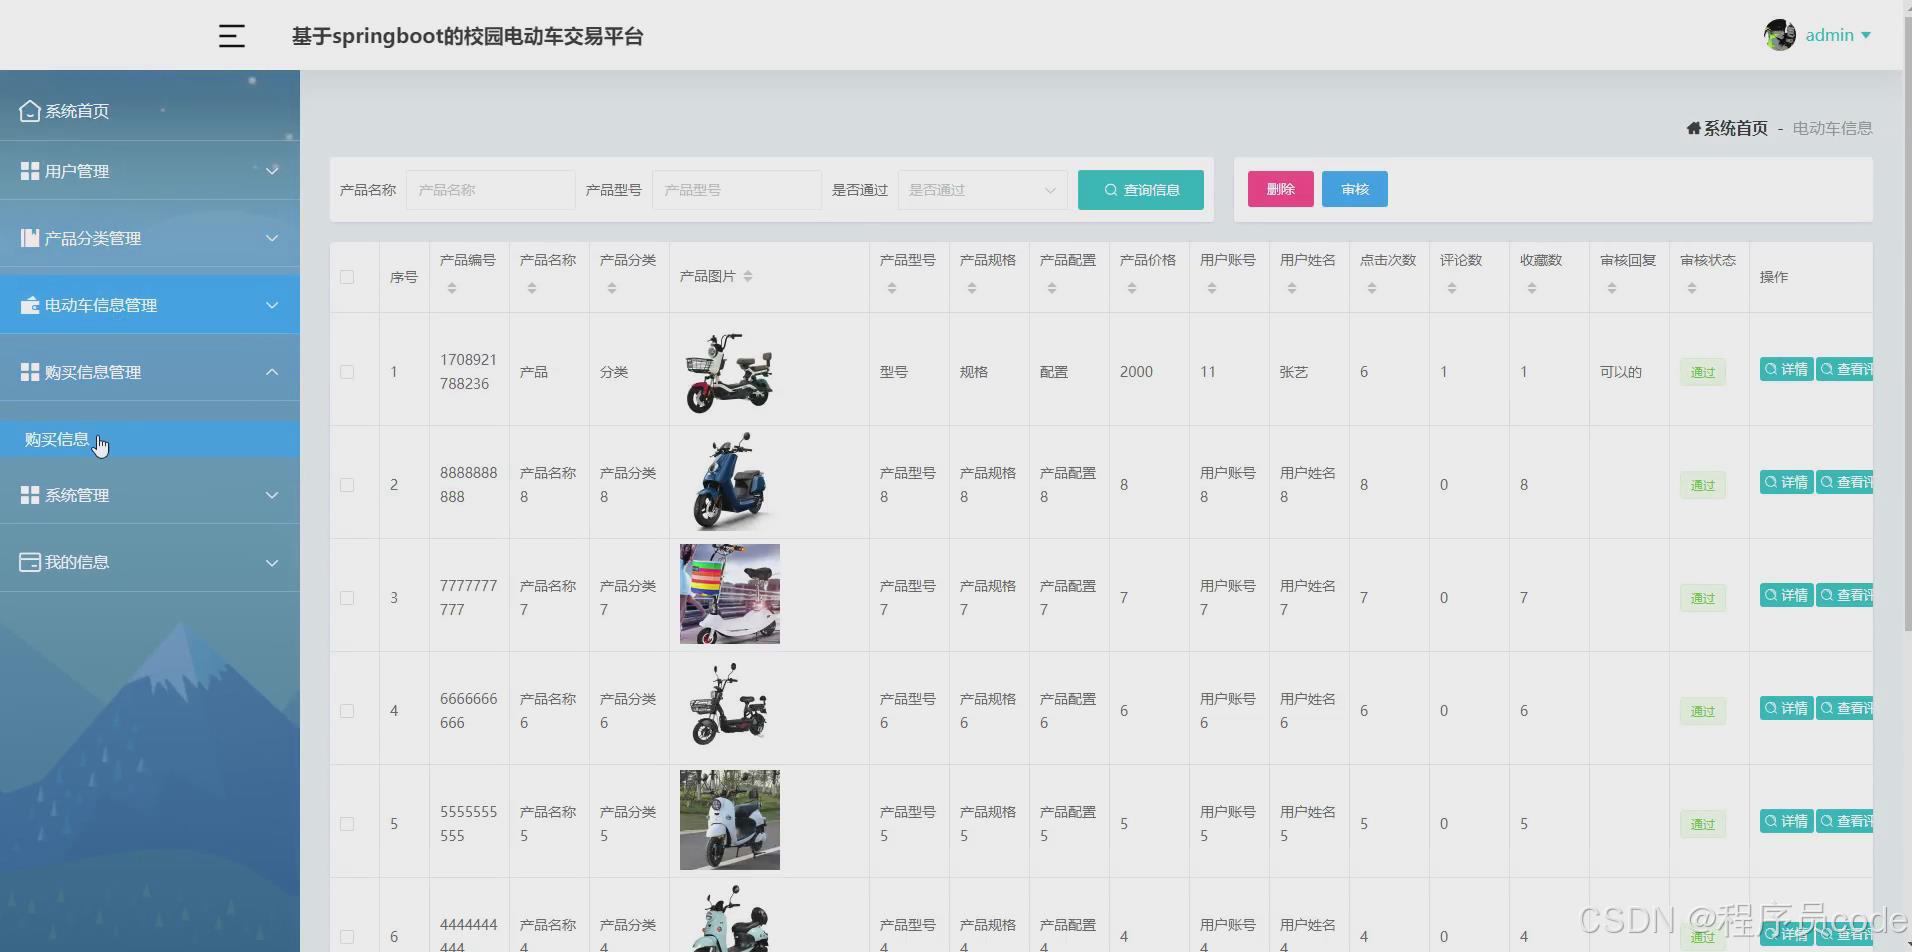Screen dimensions: 1912x952
Task: Click the blue 审核 button
Action: 1355,189
